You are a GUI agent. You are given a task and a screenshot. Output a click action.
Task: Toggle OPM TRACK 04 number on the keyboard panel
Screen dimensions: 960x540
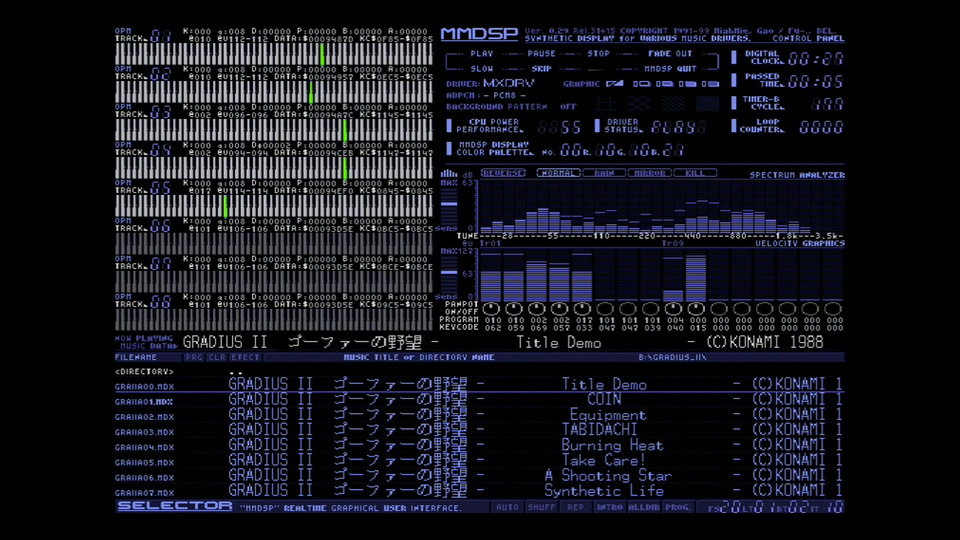tap(160, 150)
